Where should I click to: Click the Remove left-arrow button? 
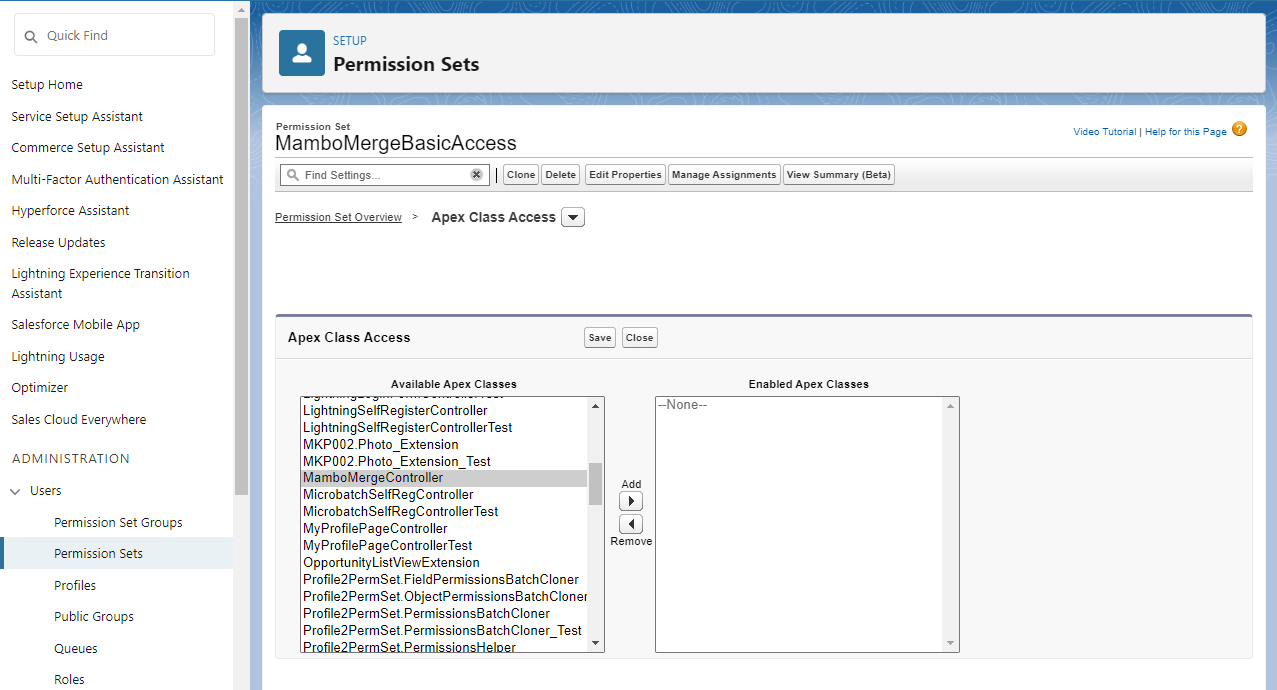pyautogui.click(x=630, y=524)
